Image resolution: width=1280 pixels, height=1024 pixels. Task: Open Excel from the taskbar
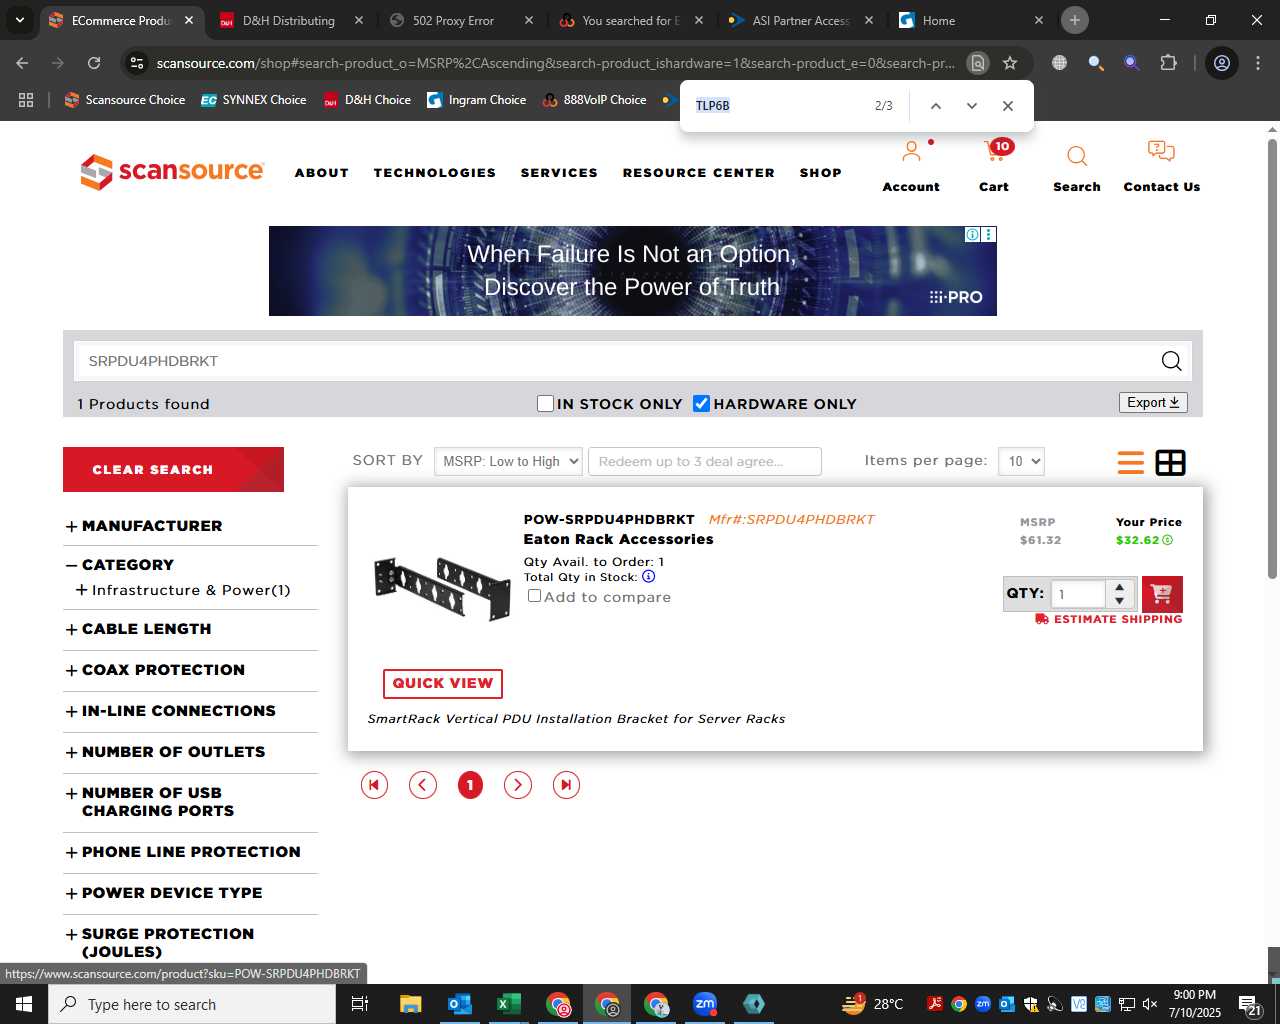coord(508,1004)
